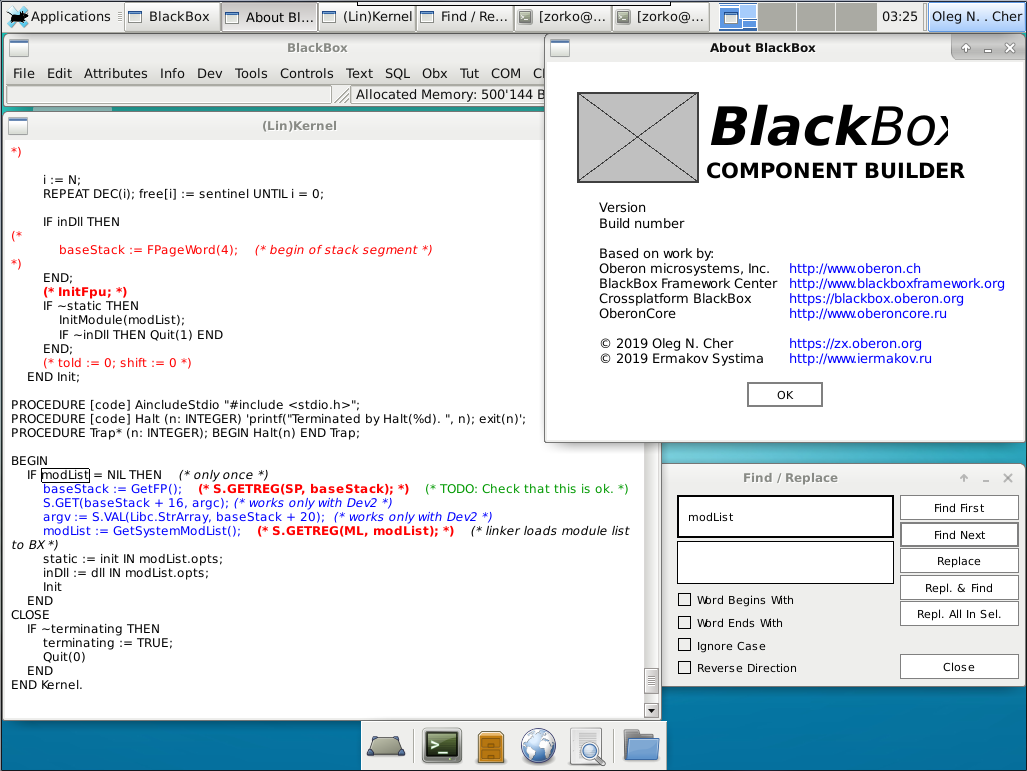This screenshot has height=771, width=1027.
Task: Click the About BlackBox window menu icon
Action: point(560,48)
